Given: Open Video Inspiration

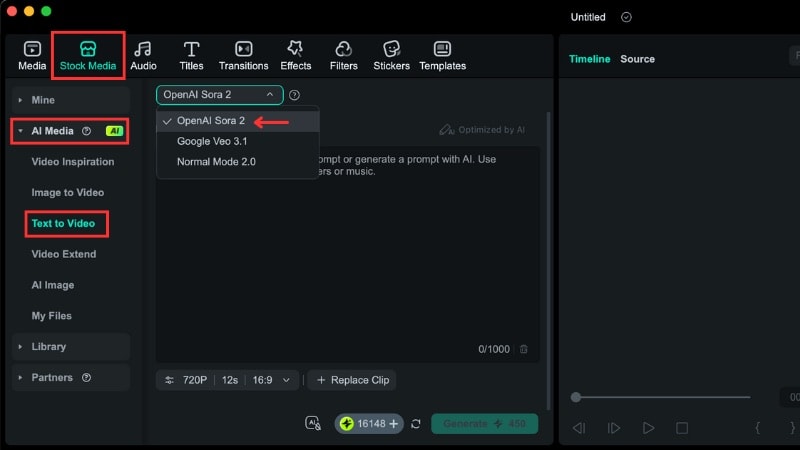Looking at the screenshot, I should click(73, 162).
